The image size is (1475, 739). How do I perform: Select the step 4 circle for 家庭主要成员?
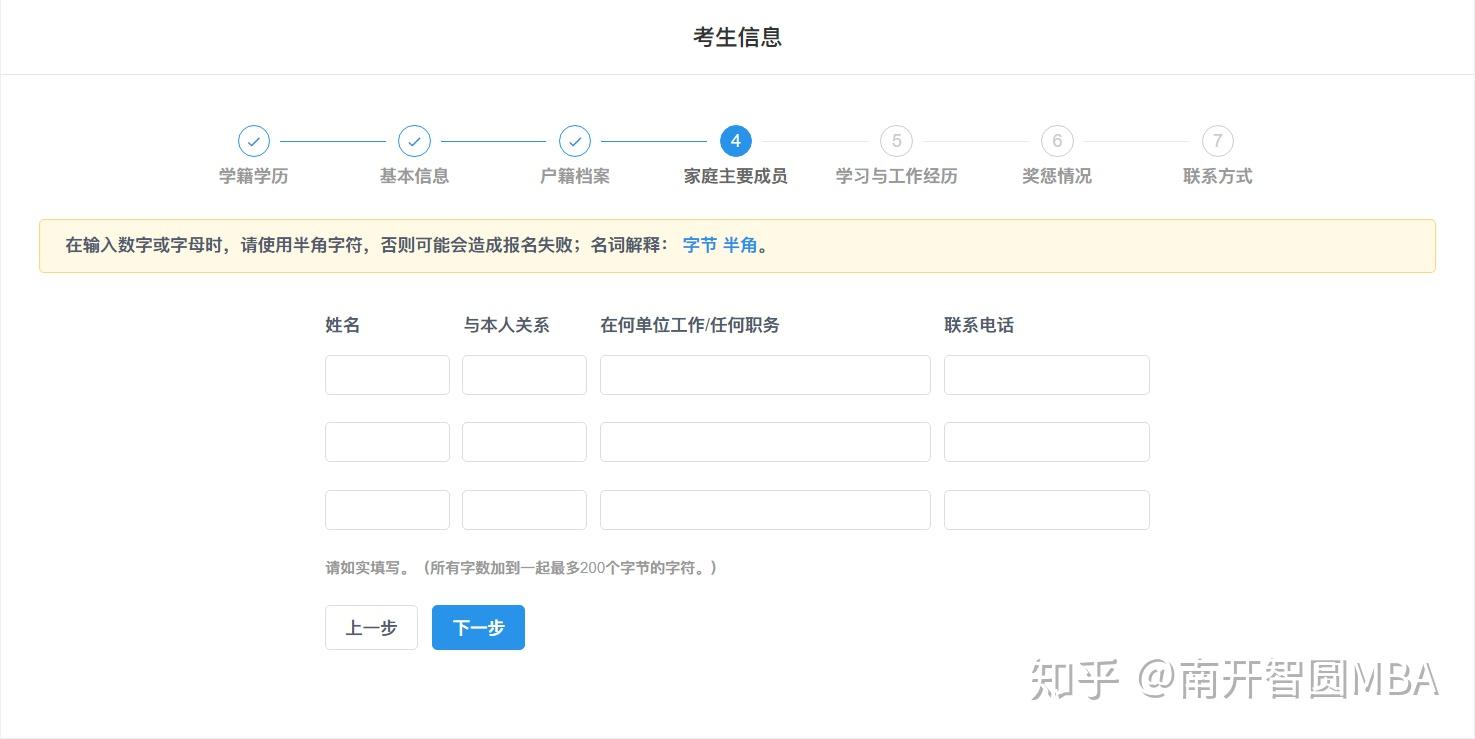coord(736,141)
